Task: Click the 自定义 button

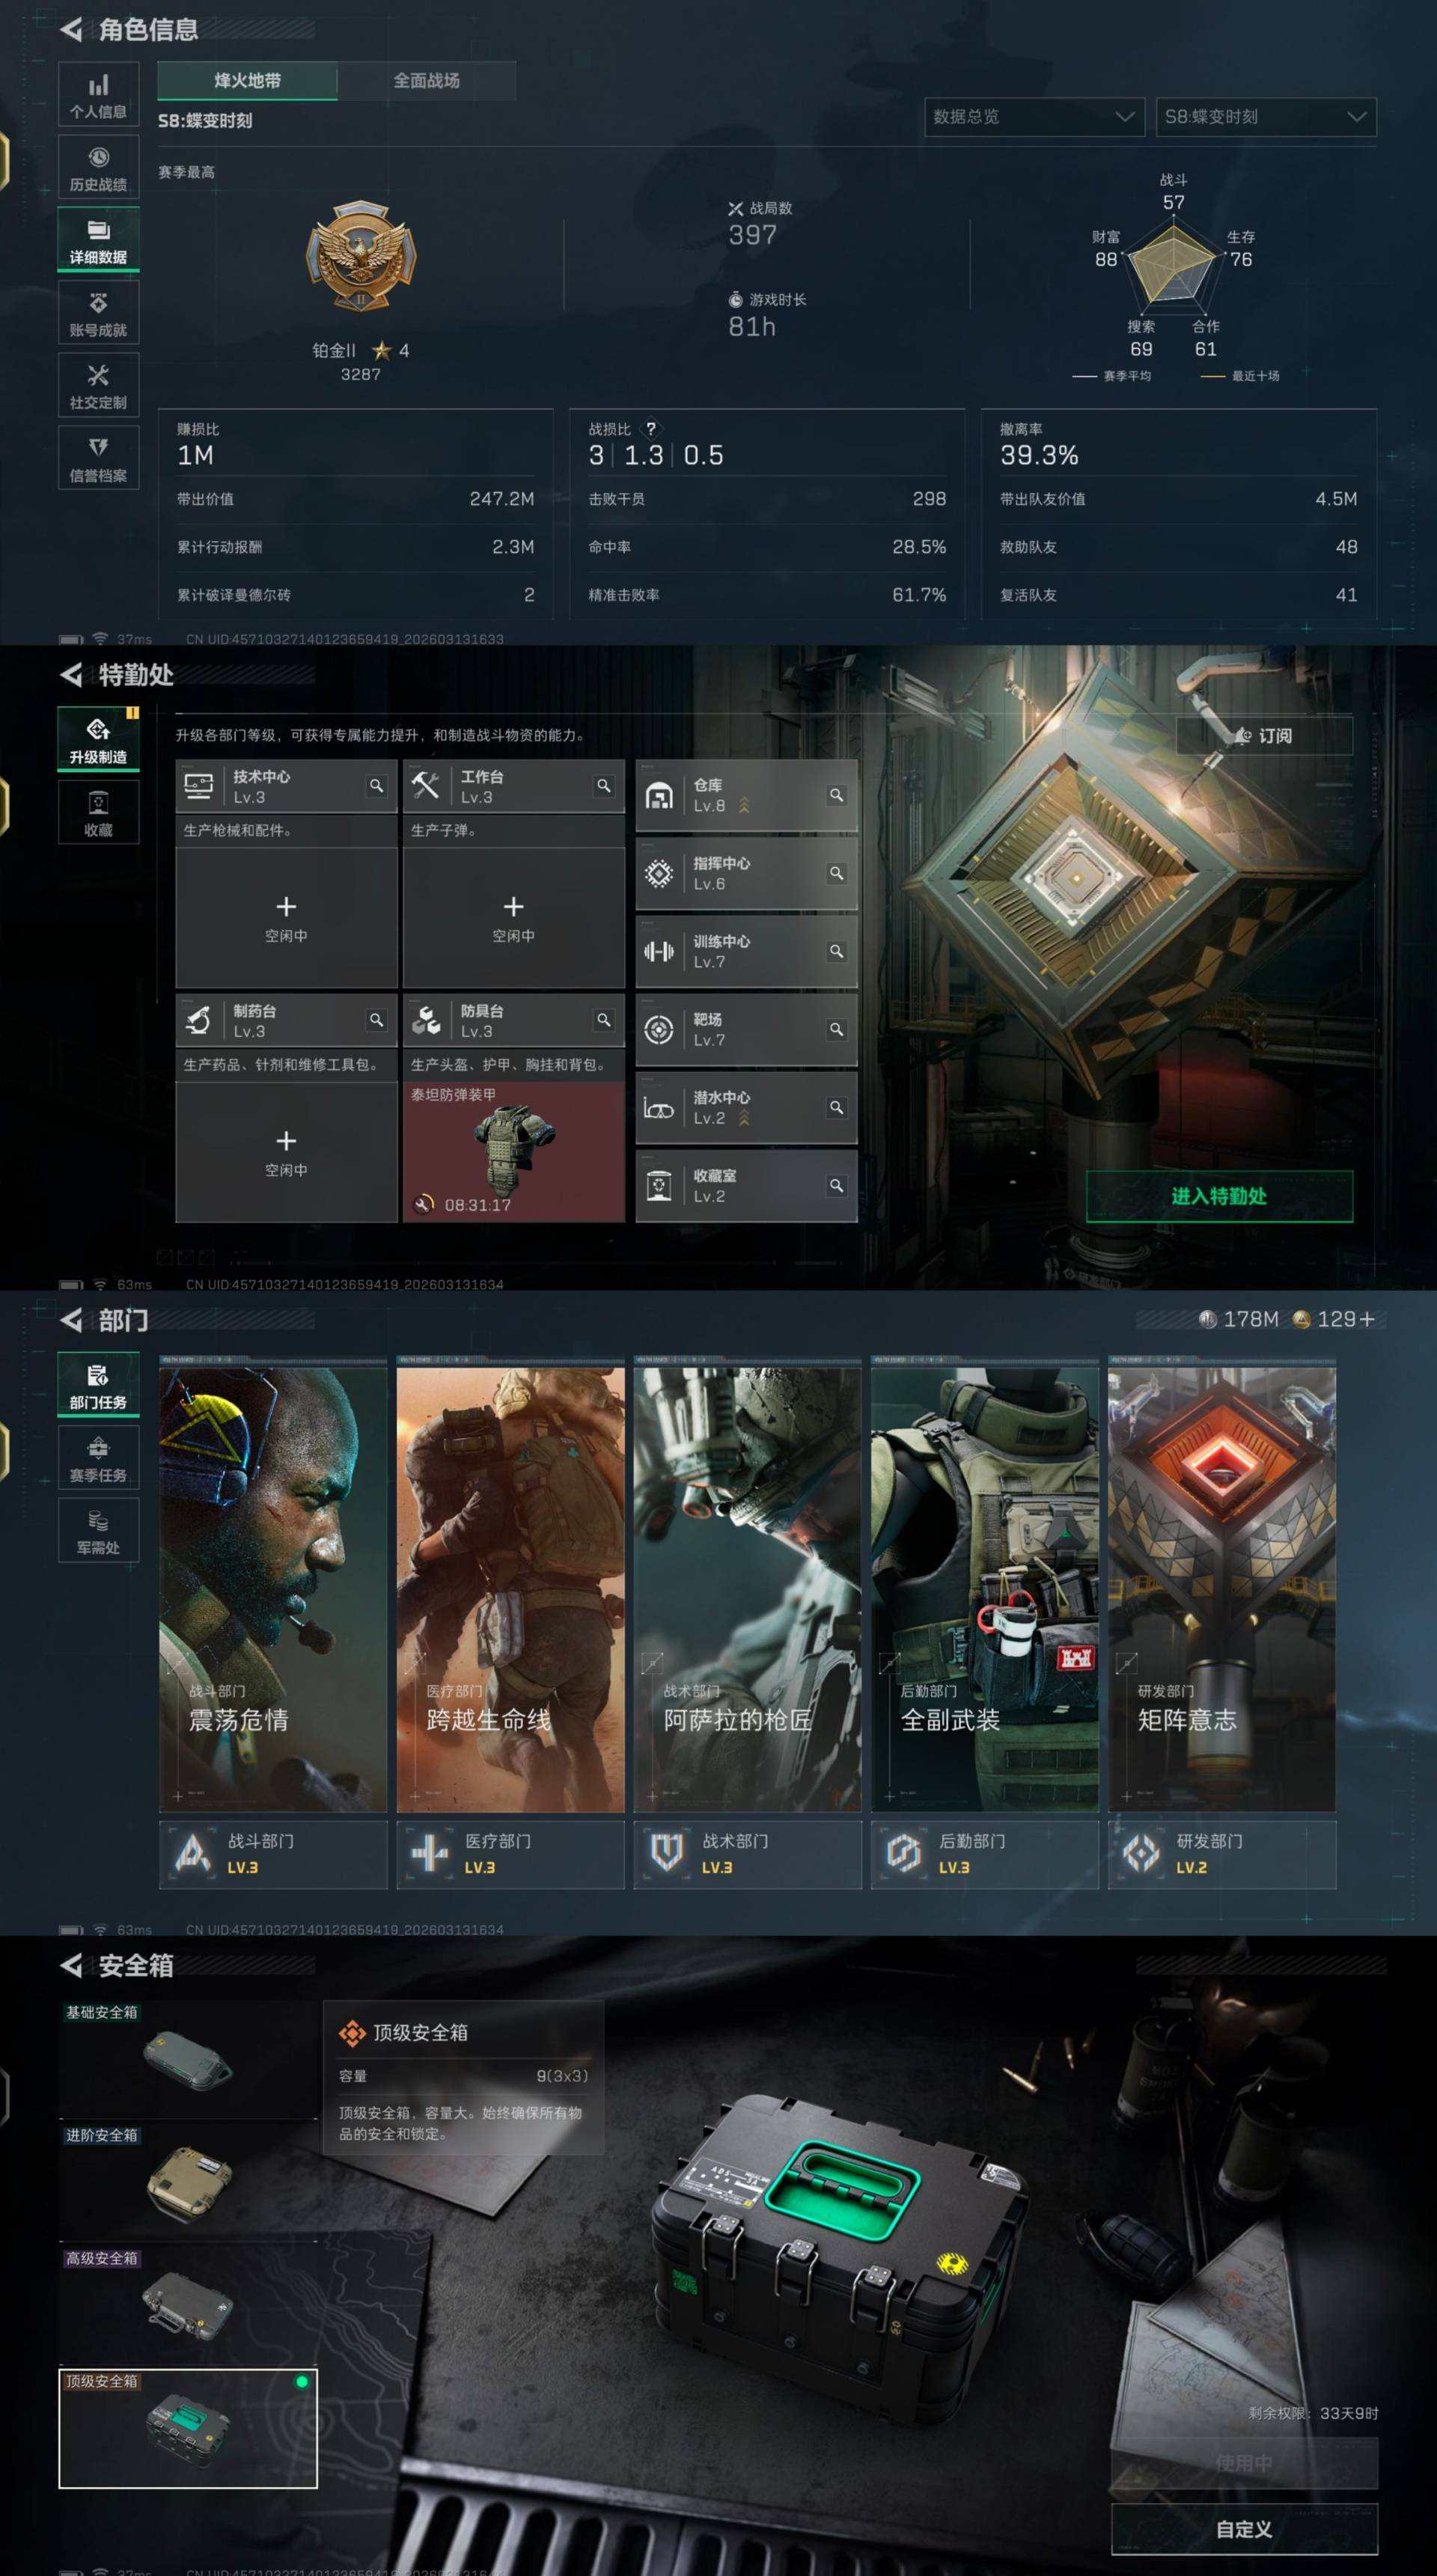Action: click(1243, 2530)
